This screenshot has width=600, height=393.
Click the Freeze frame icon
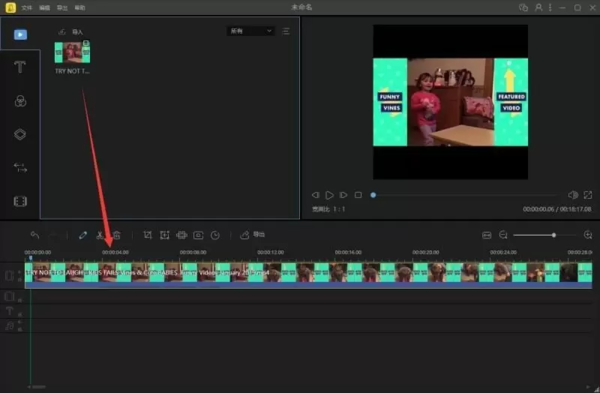click(x=198, y=235)
